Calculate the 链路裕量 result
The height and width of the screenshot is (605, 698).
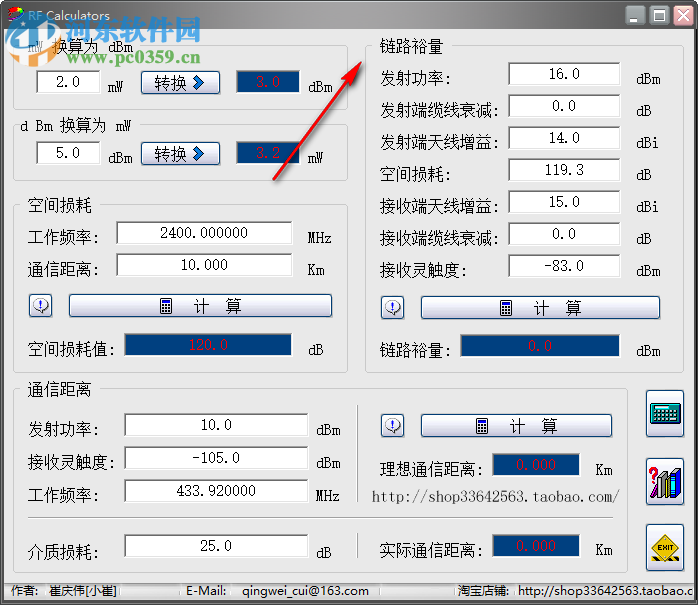click(x=540, y=308)
